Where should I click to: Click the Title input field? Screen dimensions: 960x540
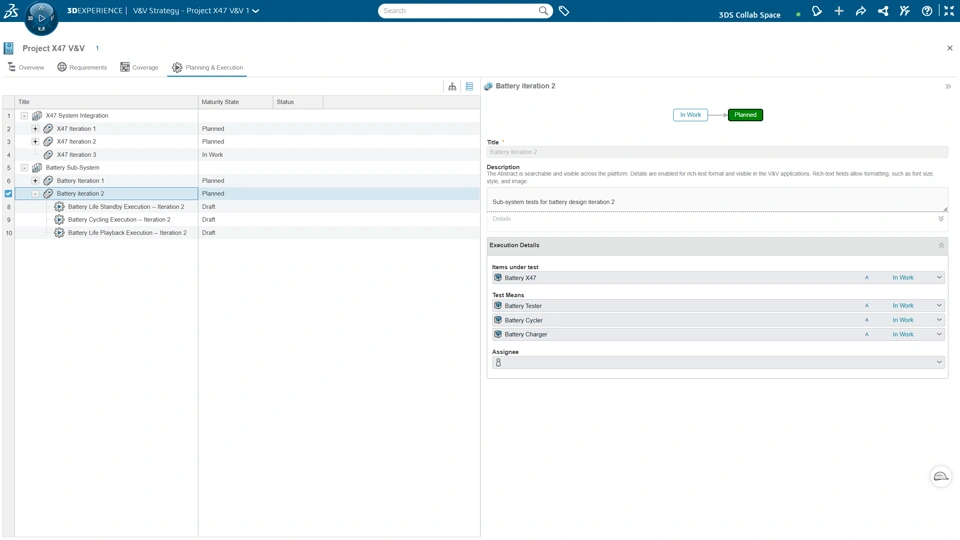(717, 152)
